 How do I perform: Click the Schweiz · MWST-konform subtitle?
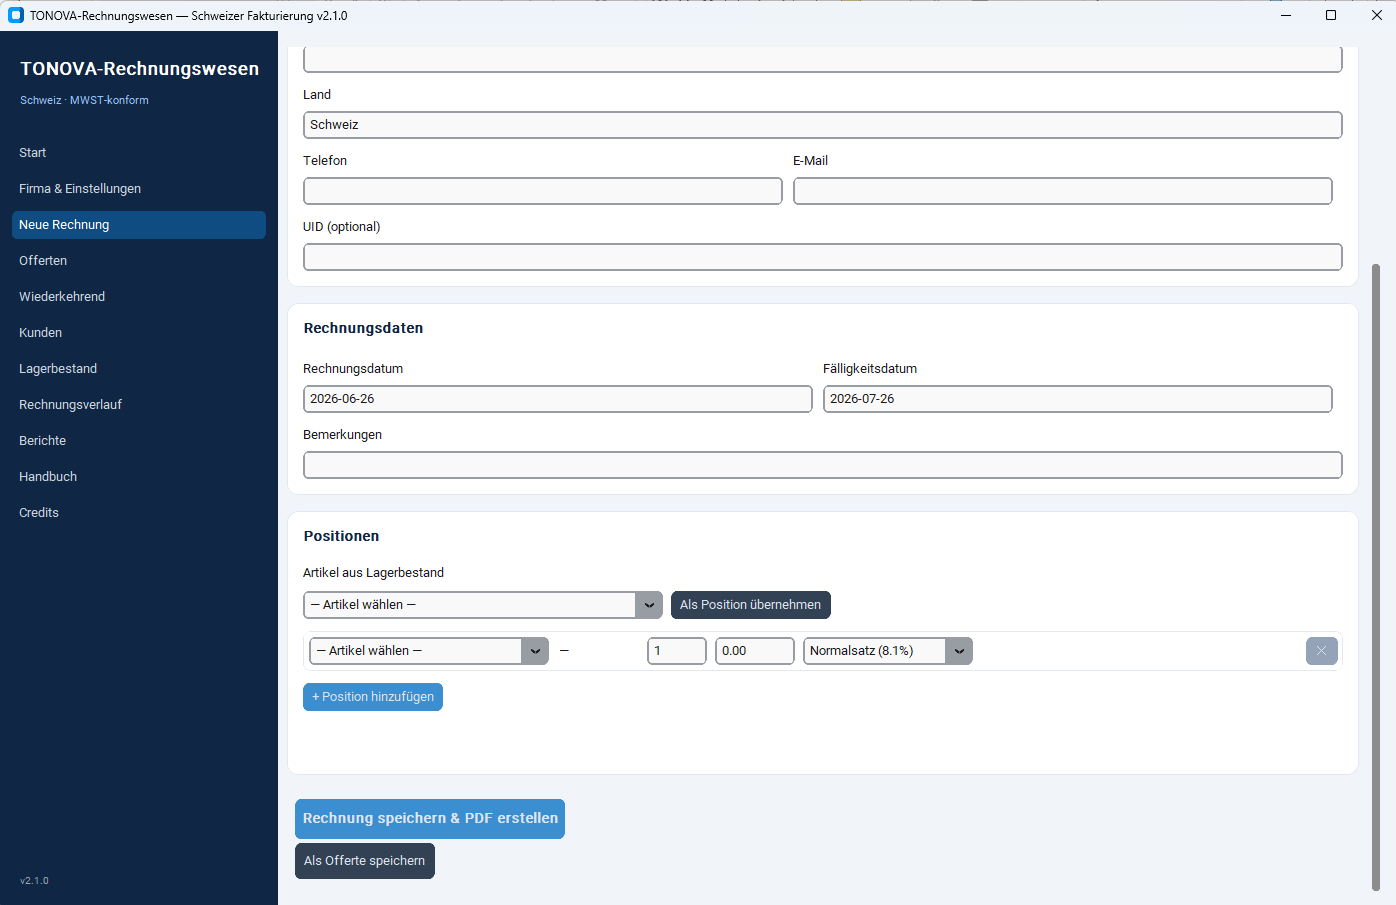(x=84, y=100)
